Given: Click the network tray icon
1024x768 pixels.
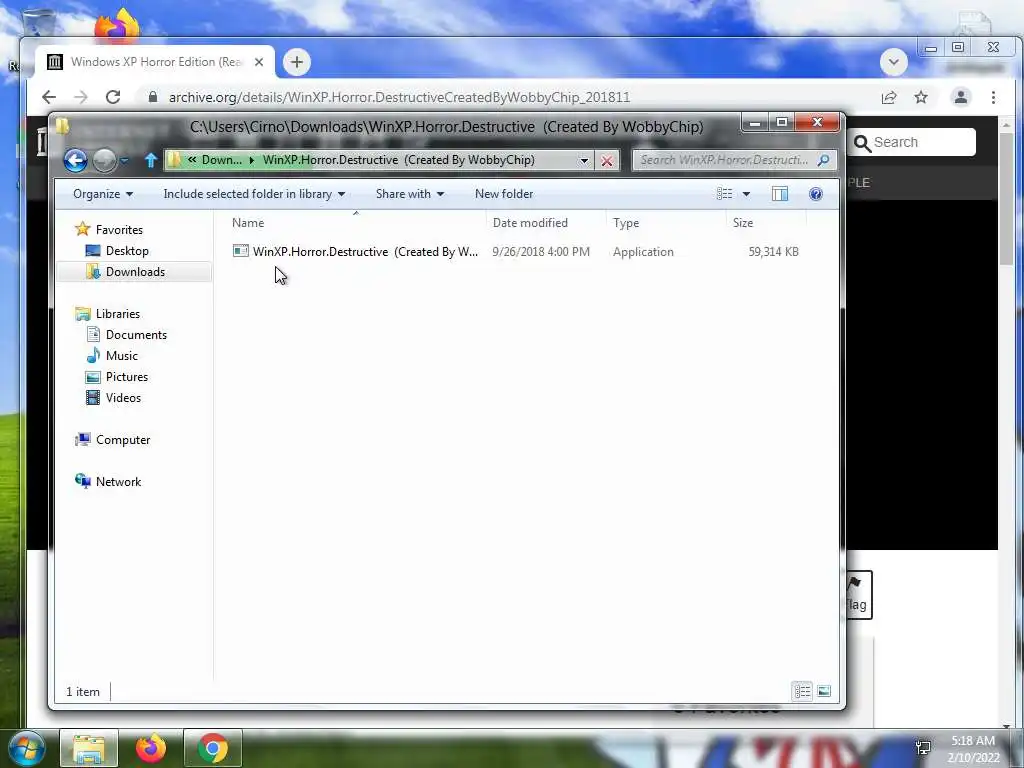Looking at the screenshot, I should 923,748.
